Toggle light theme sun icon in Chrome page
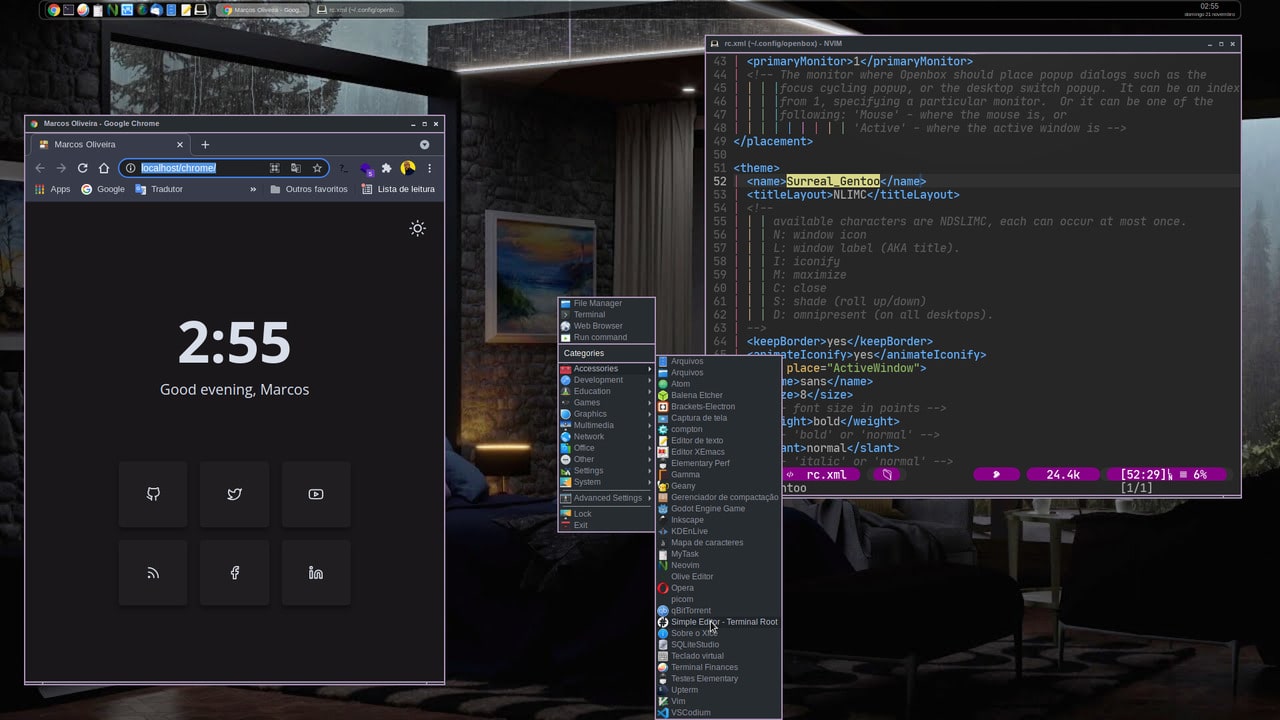This screenshot has height=720, width=1280. [418, 228]
